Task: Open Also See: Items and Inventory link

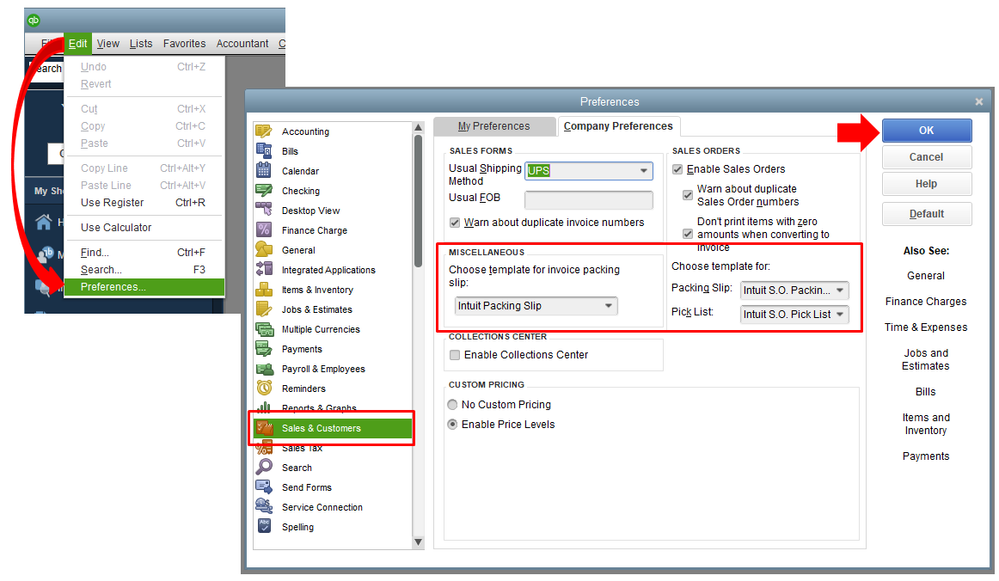Action: (x=925, y=424)
